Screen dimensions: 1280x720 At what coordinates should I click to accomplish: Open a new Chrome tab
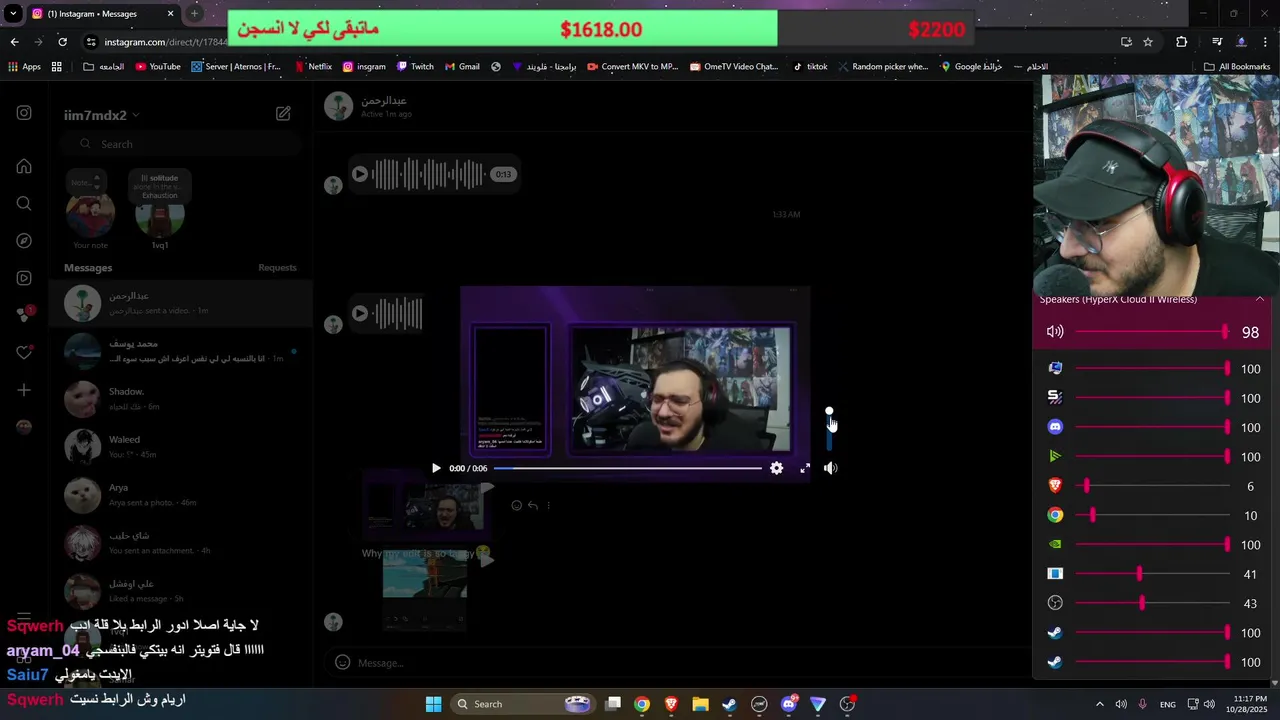point(195,14)
